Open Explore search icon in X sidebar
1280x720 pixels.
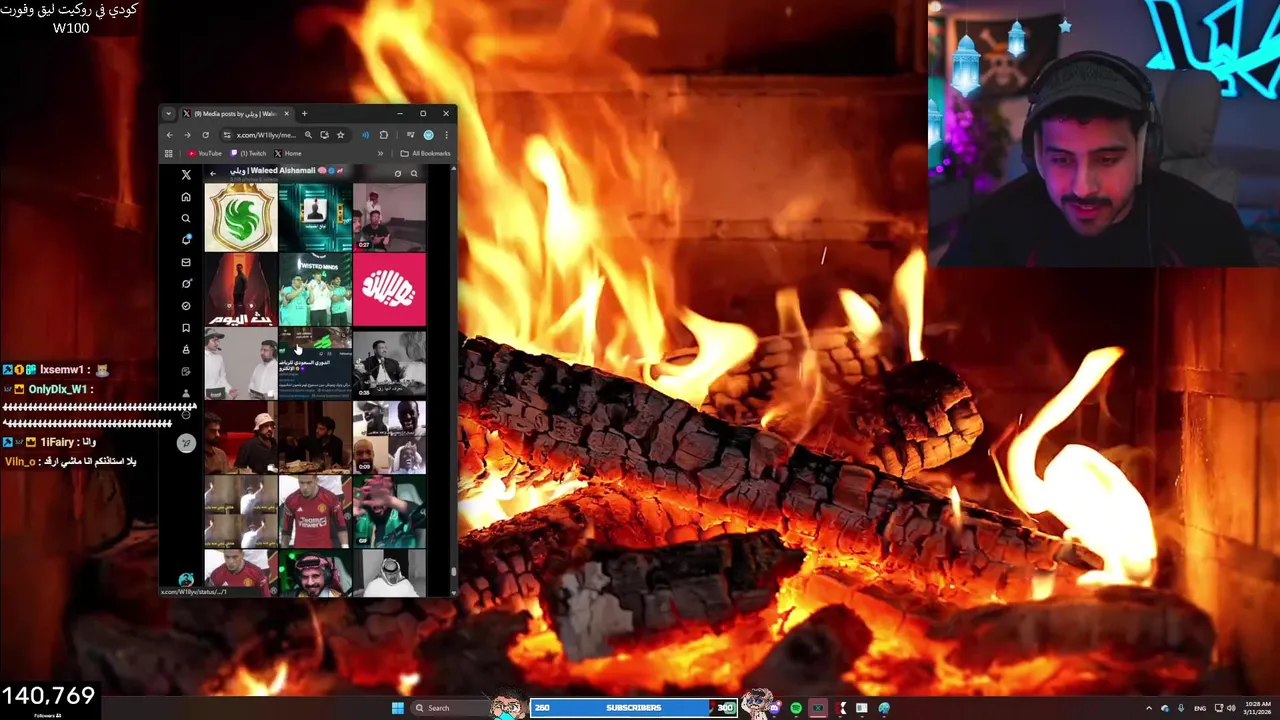186,218
